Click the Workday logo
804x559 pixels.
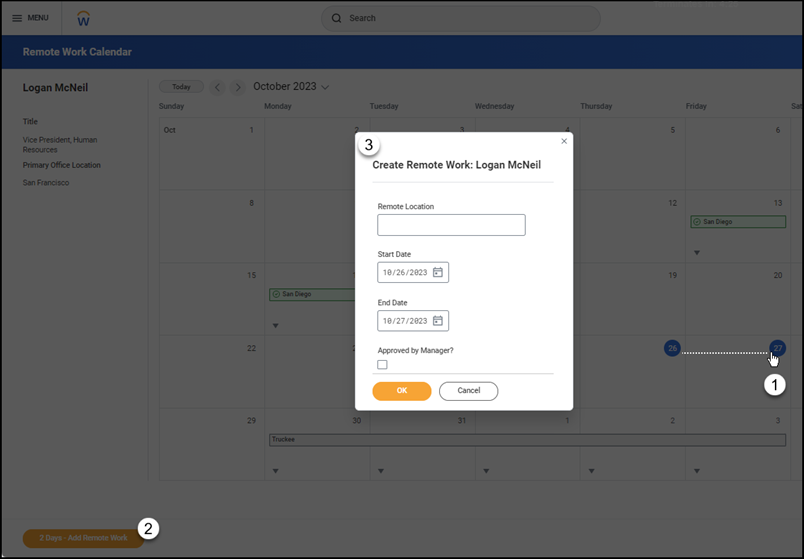tap(83, 18)
